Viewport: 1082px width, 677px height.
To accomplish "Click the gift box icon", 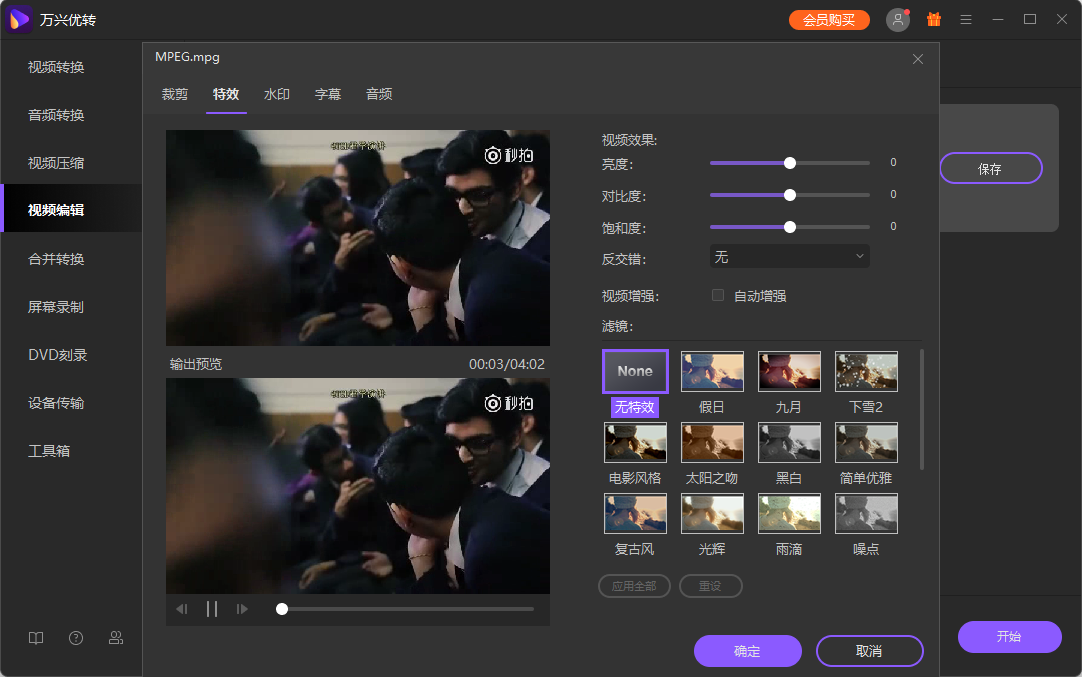I will [934, 20].
